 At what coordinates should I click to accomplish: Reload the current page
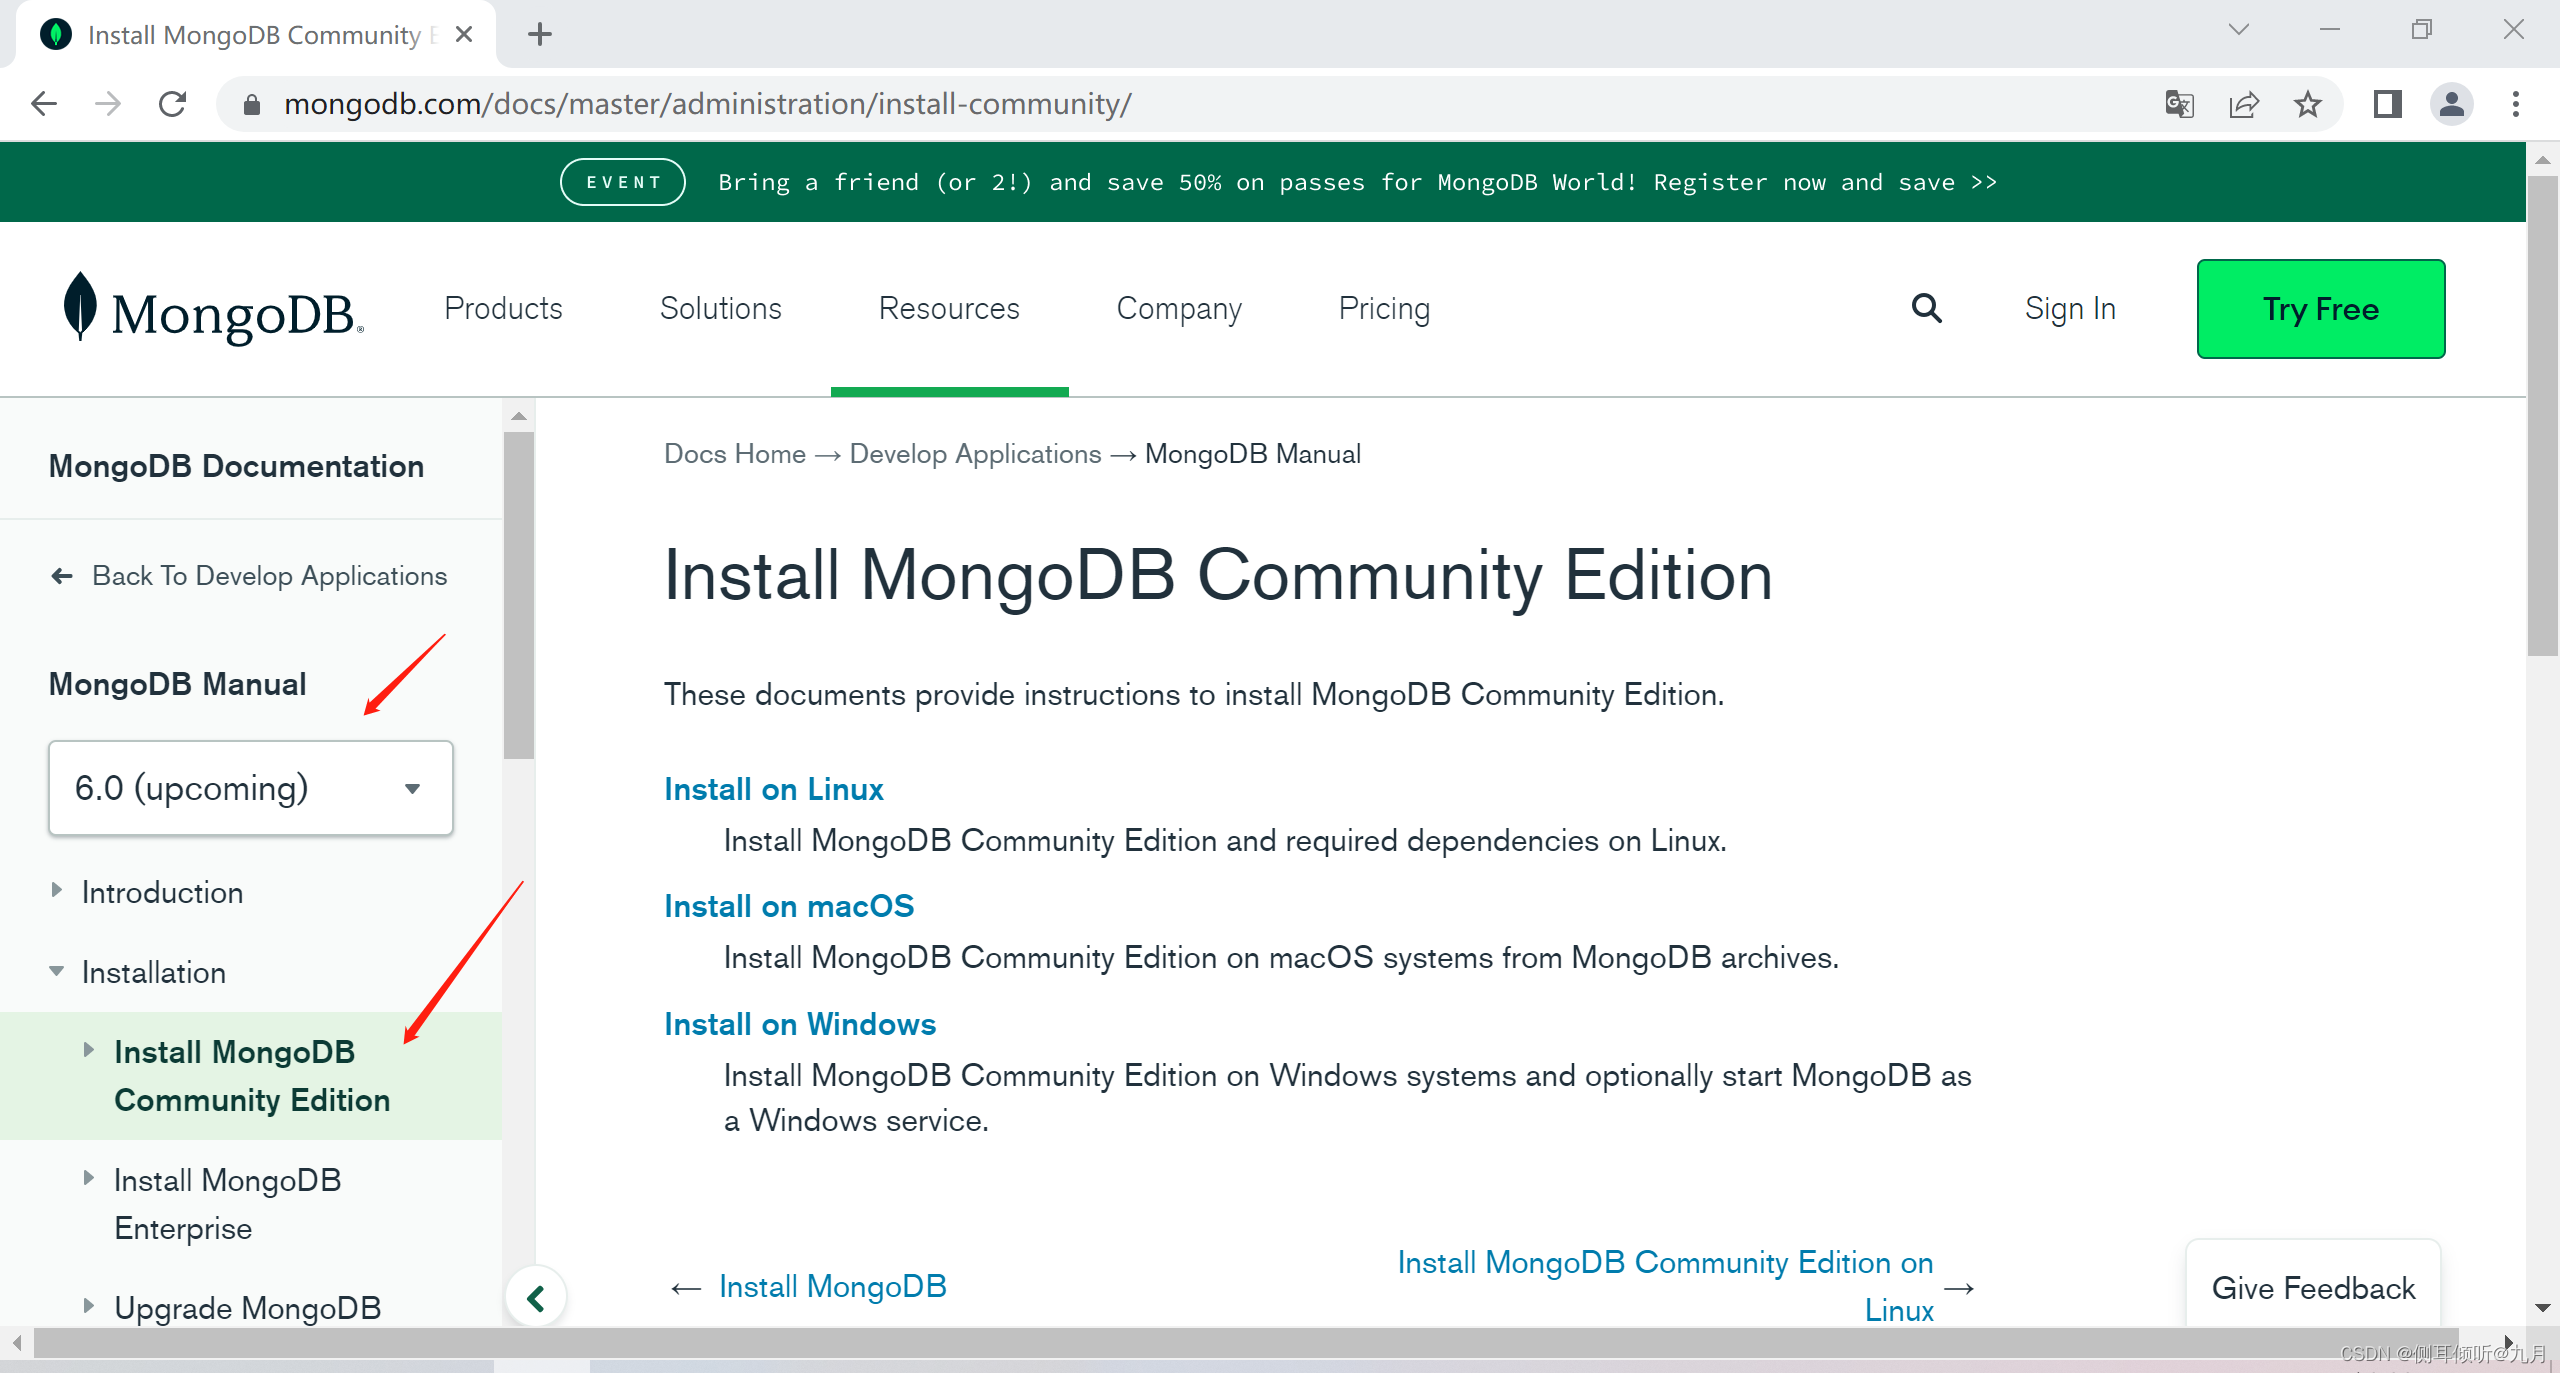[x=173, y=104]
